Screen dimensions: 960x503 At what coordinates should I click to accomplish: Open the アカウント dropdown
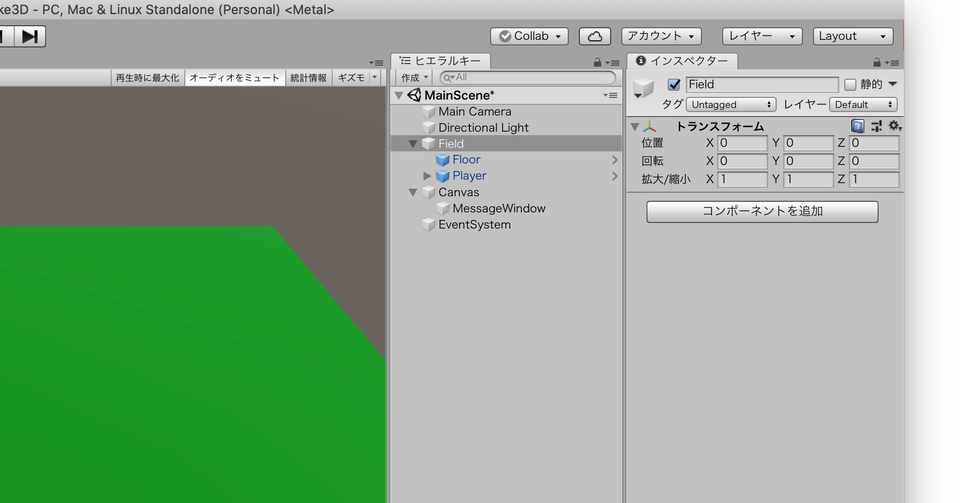coord(661,36)
